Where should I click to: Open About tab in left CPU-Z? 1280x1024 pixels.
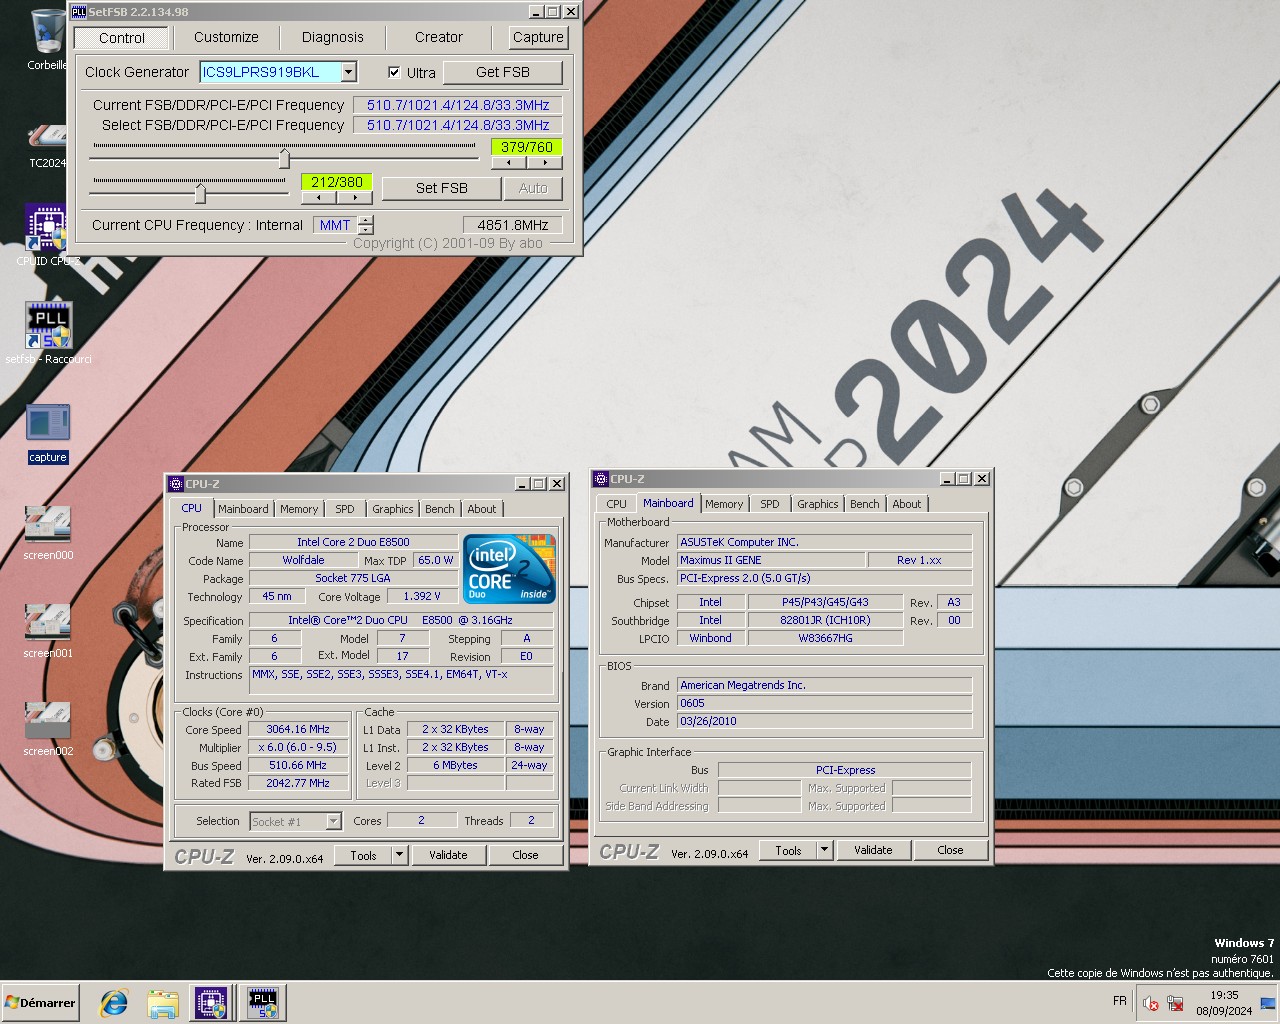coord(482,509)
